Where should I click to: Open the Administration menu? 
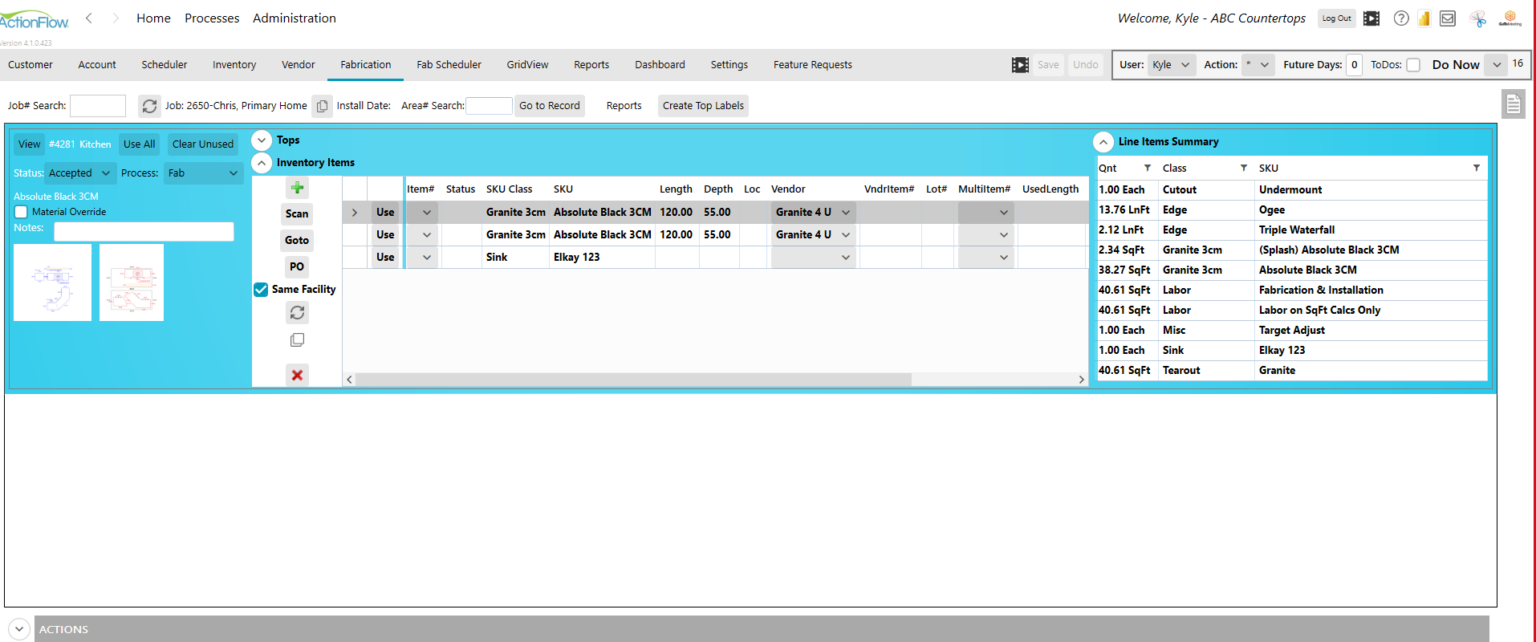pos(294,18)
